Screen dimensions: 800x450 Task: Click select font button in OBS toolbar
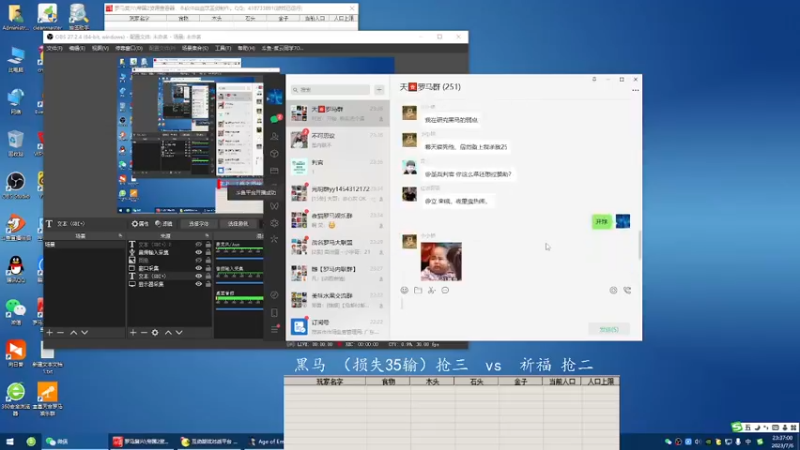click(x=198, y=224)
